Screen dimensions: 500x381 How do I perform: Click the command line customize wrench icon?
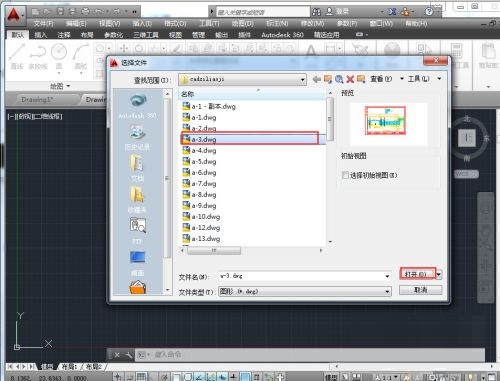click(x=129, y=355)
